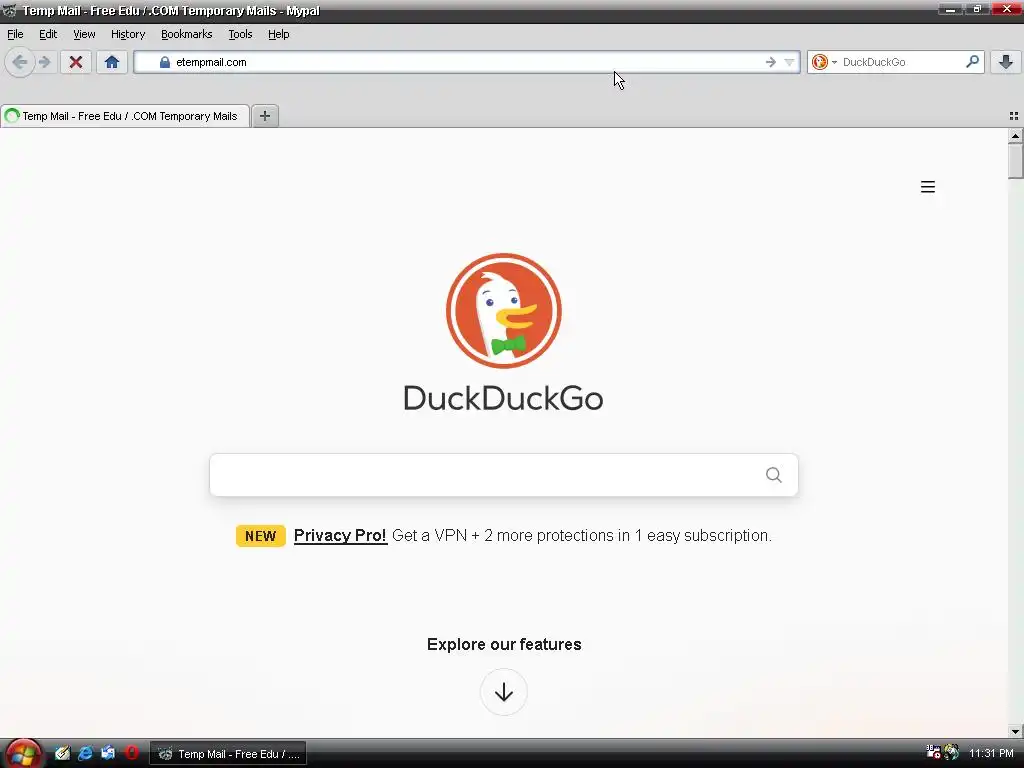Click the scrollbar up arrow
Viewport: 1024px width, 768px height.
click(x=1015, y=135)
